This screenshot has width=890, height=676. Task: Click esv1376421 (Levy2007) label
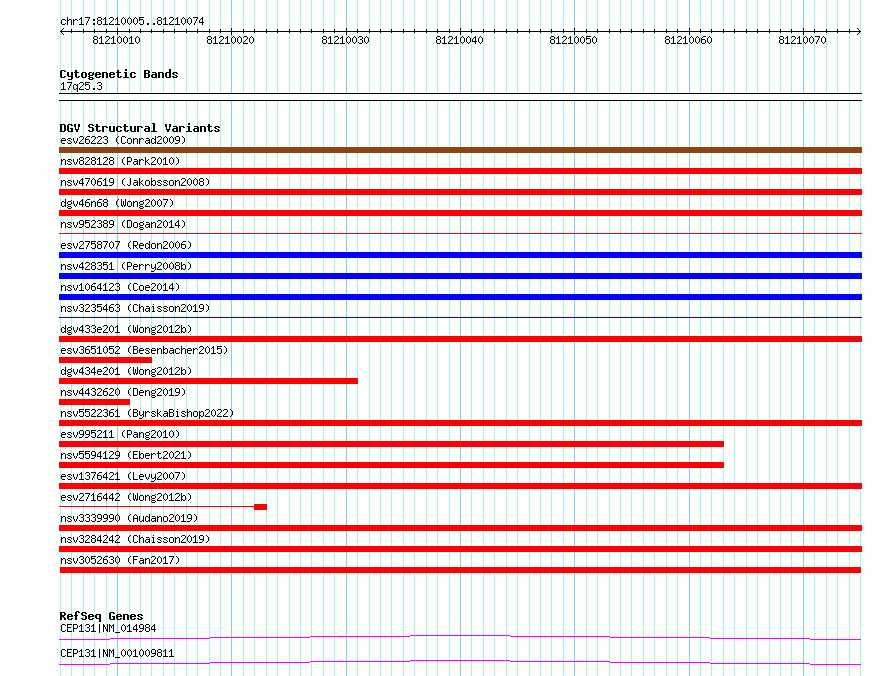pyautogui.click(x=123, y=476)
